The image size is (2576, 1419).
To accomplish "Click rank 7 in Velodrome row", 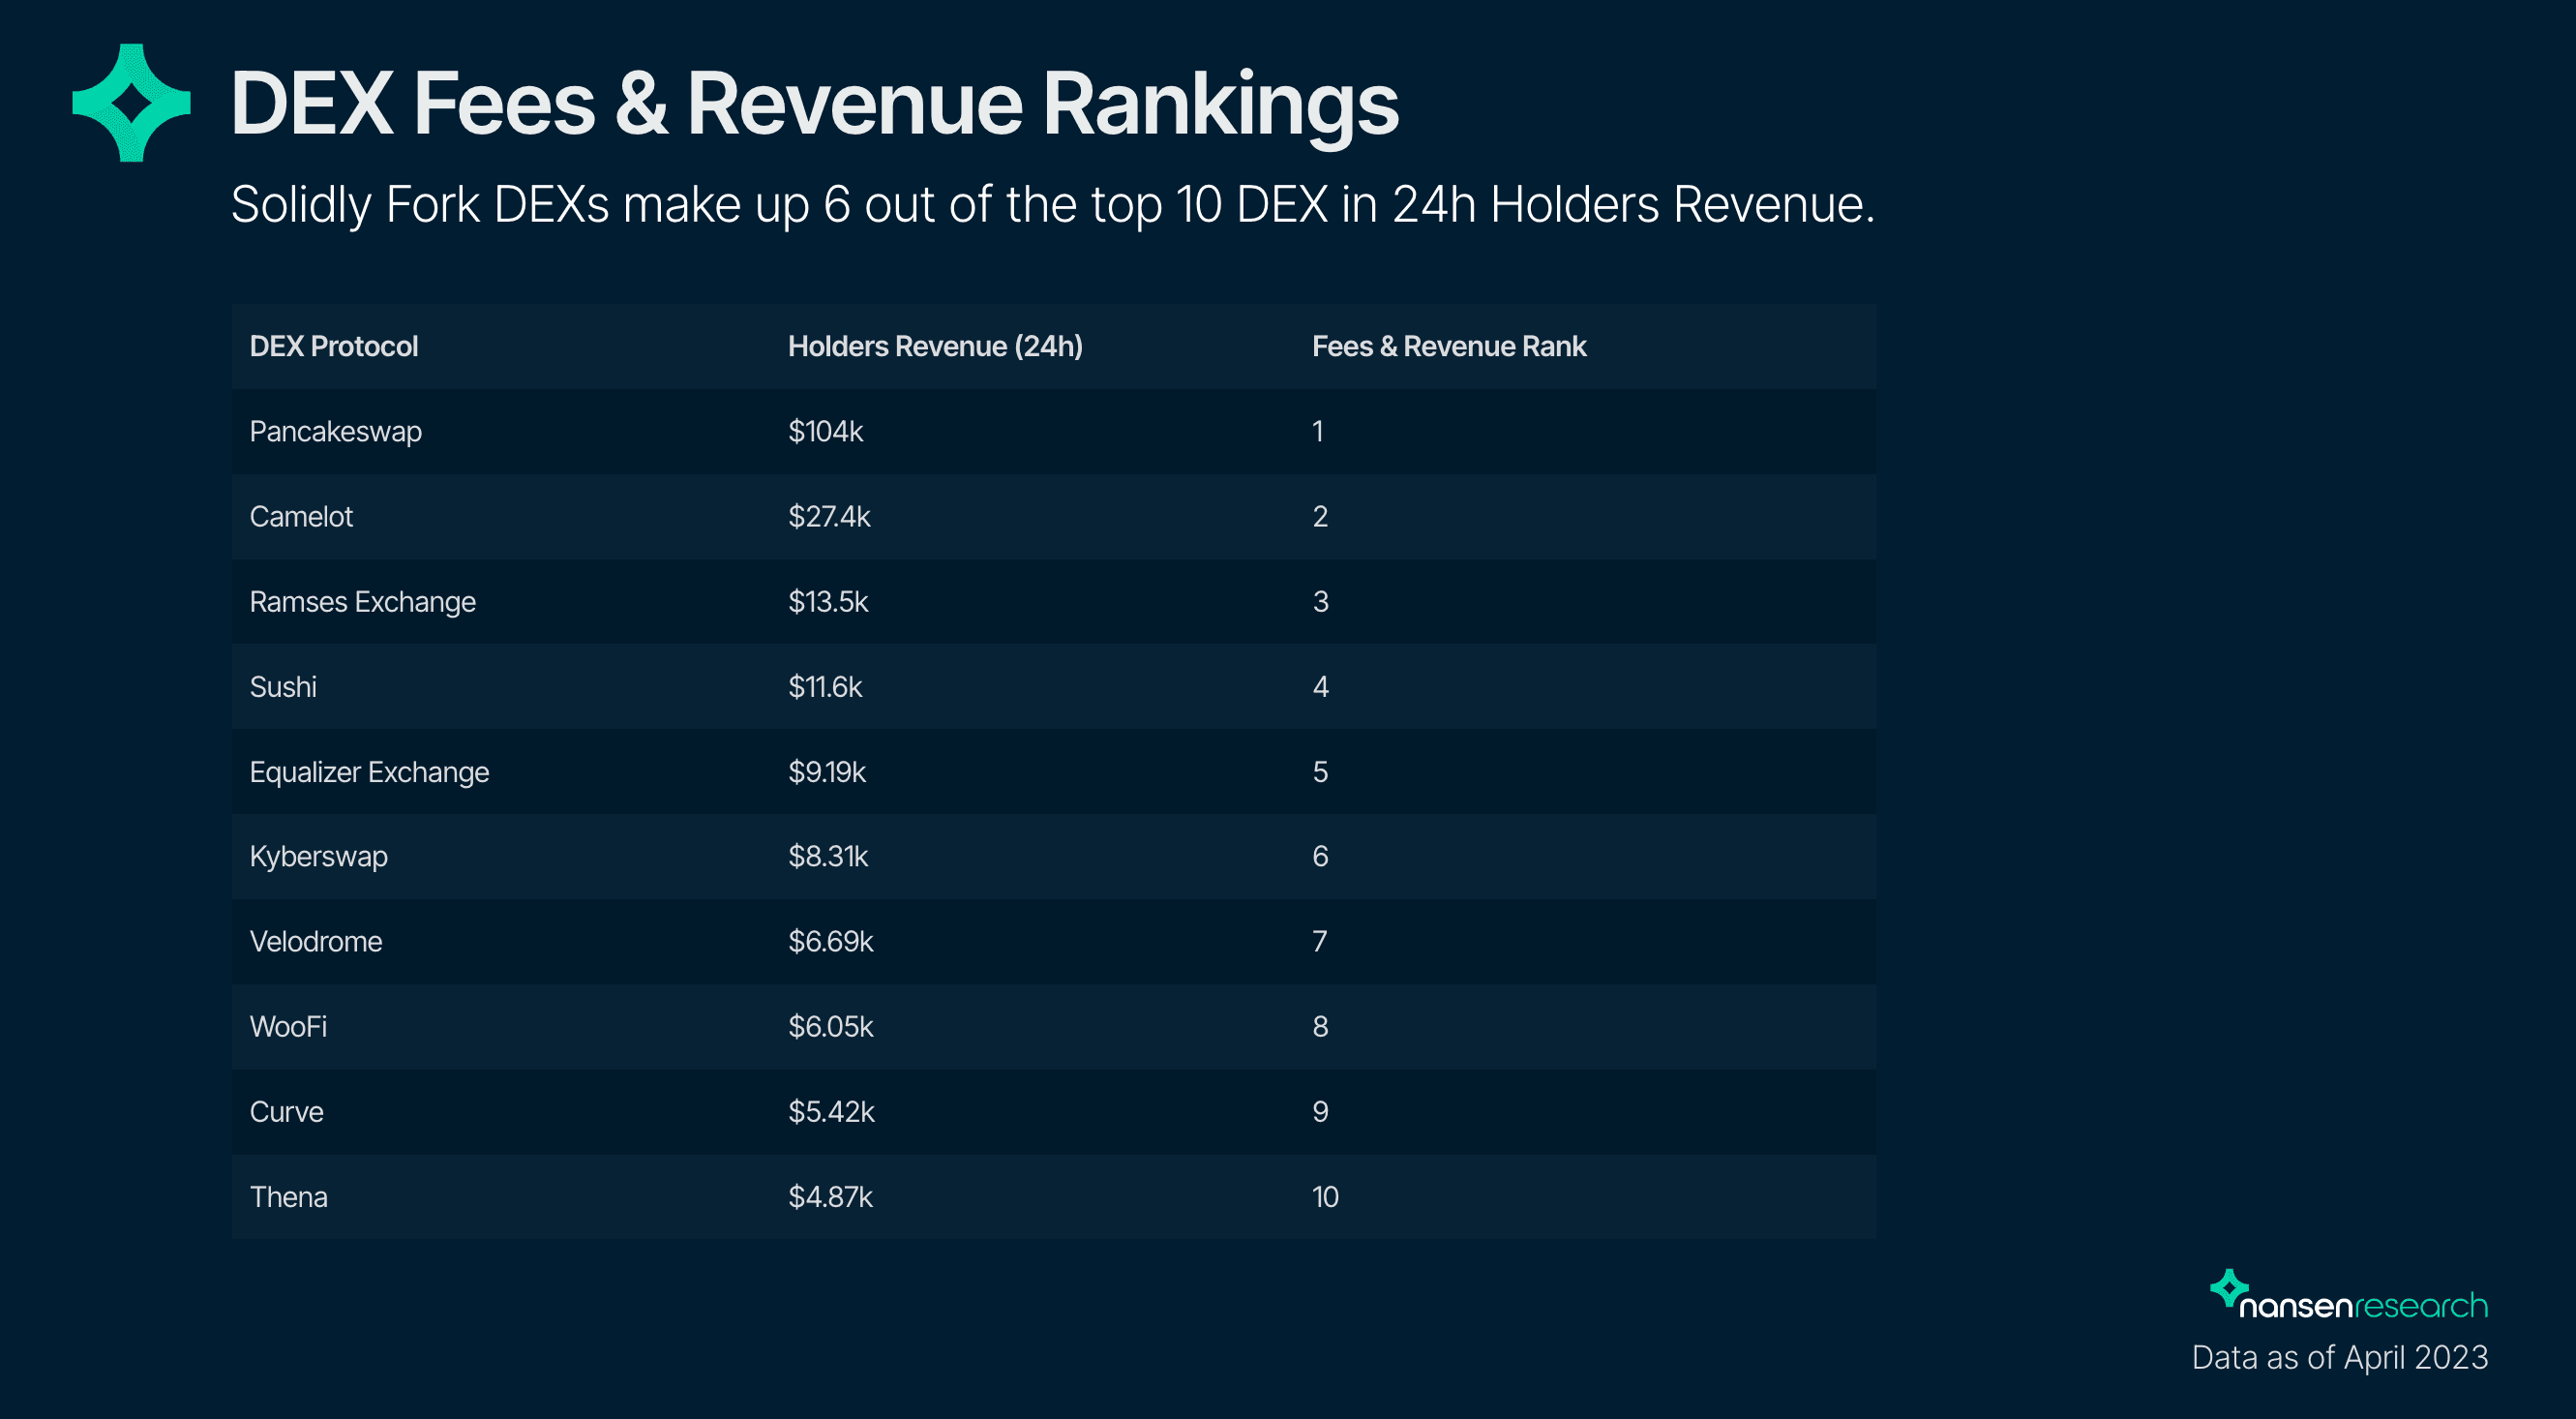I will (1320, 942).
